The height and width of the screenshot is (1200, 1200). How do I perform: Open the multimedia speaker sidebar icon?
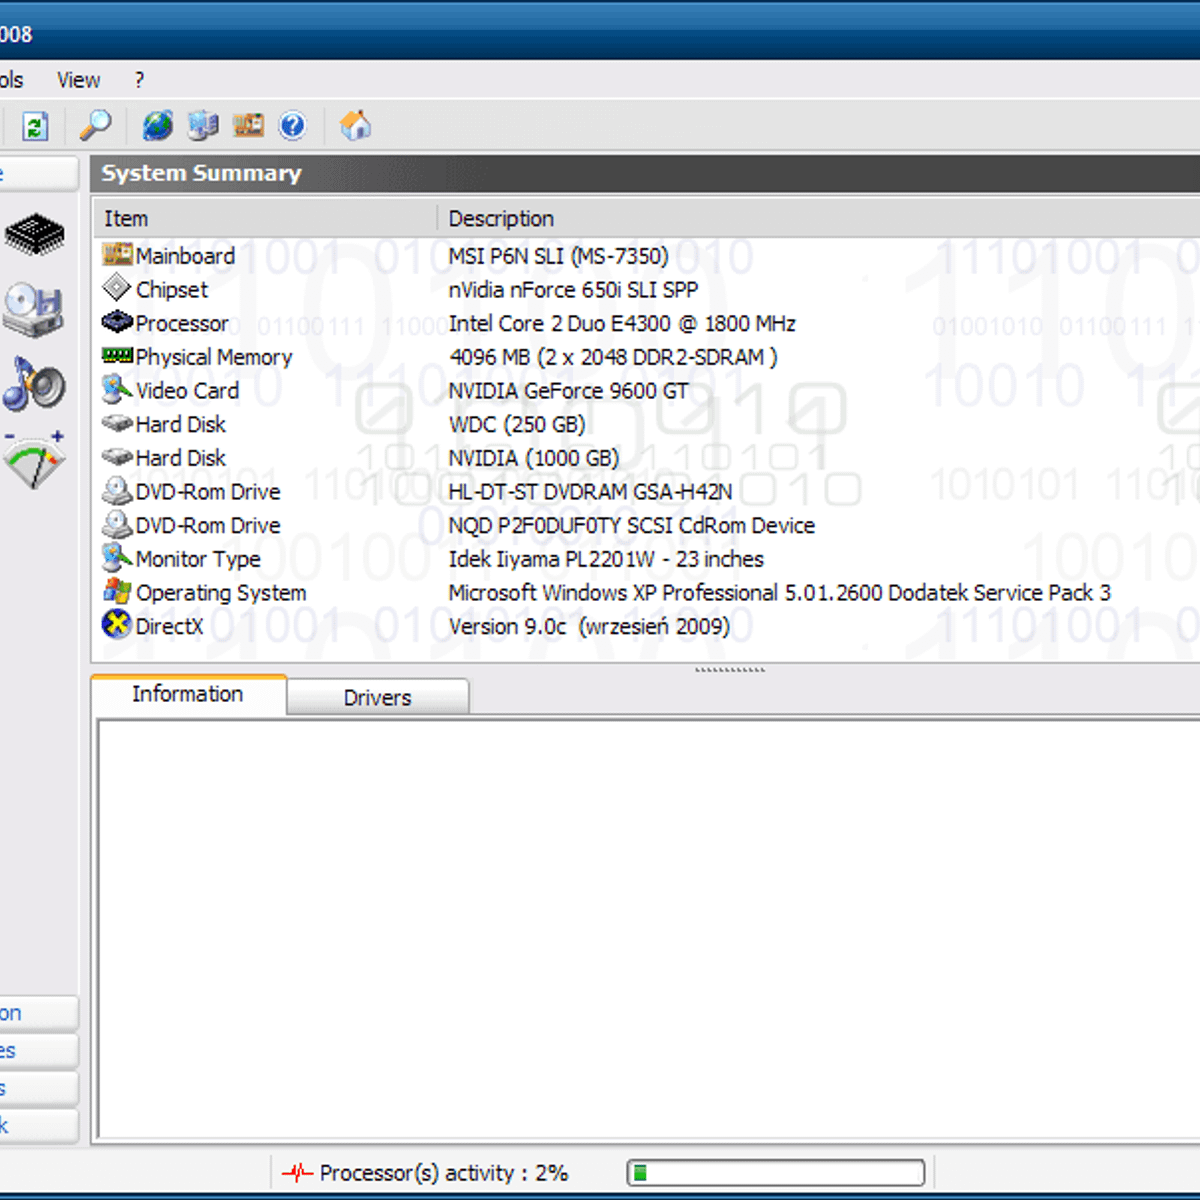point(34,385)
